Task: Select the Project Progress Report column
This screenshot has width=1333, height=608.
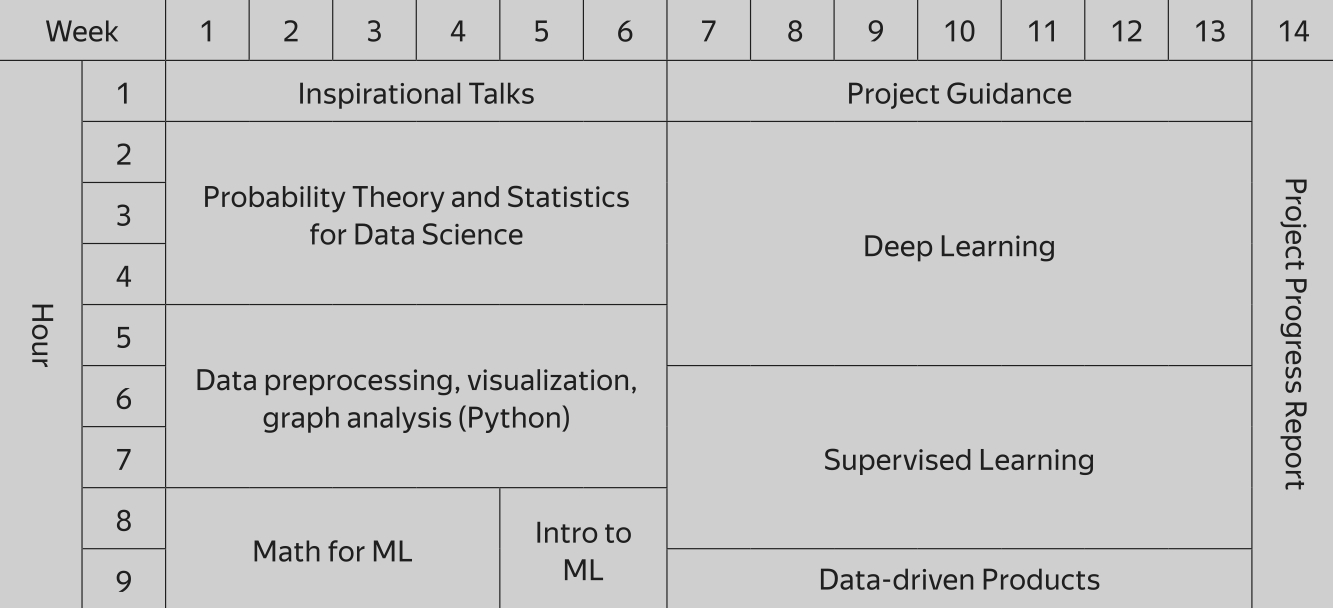Action: [1293, 335]
